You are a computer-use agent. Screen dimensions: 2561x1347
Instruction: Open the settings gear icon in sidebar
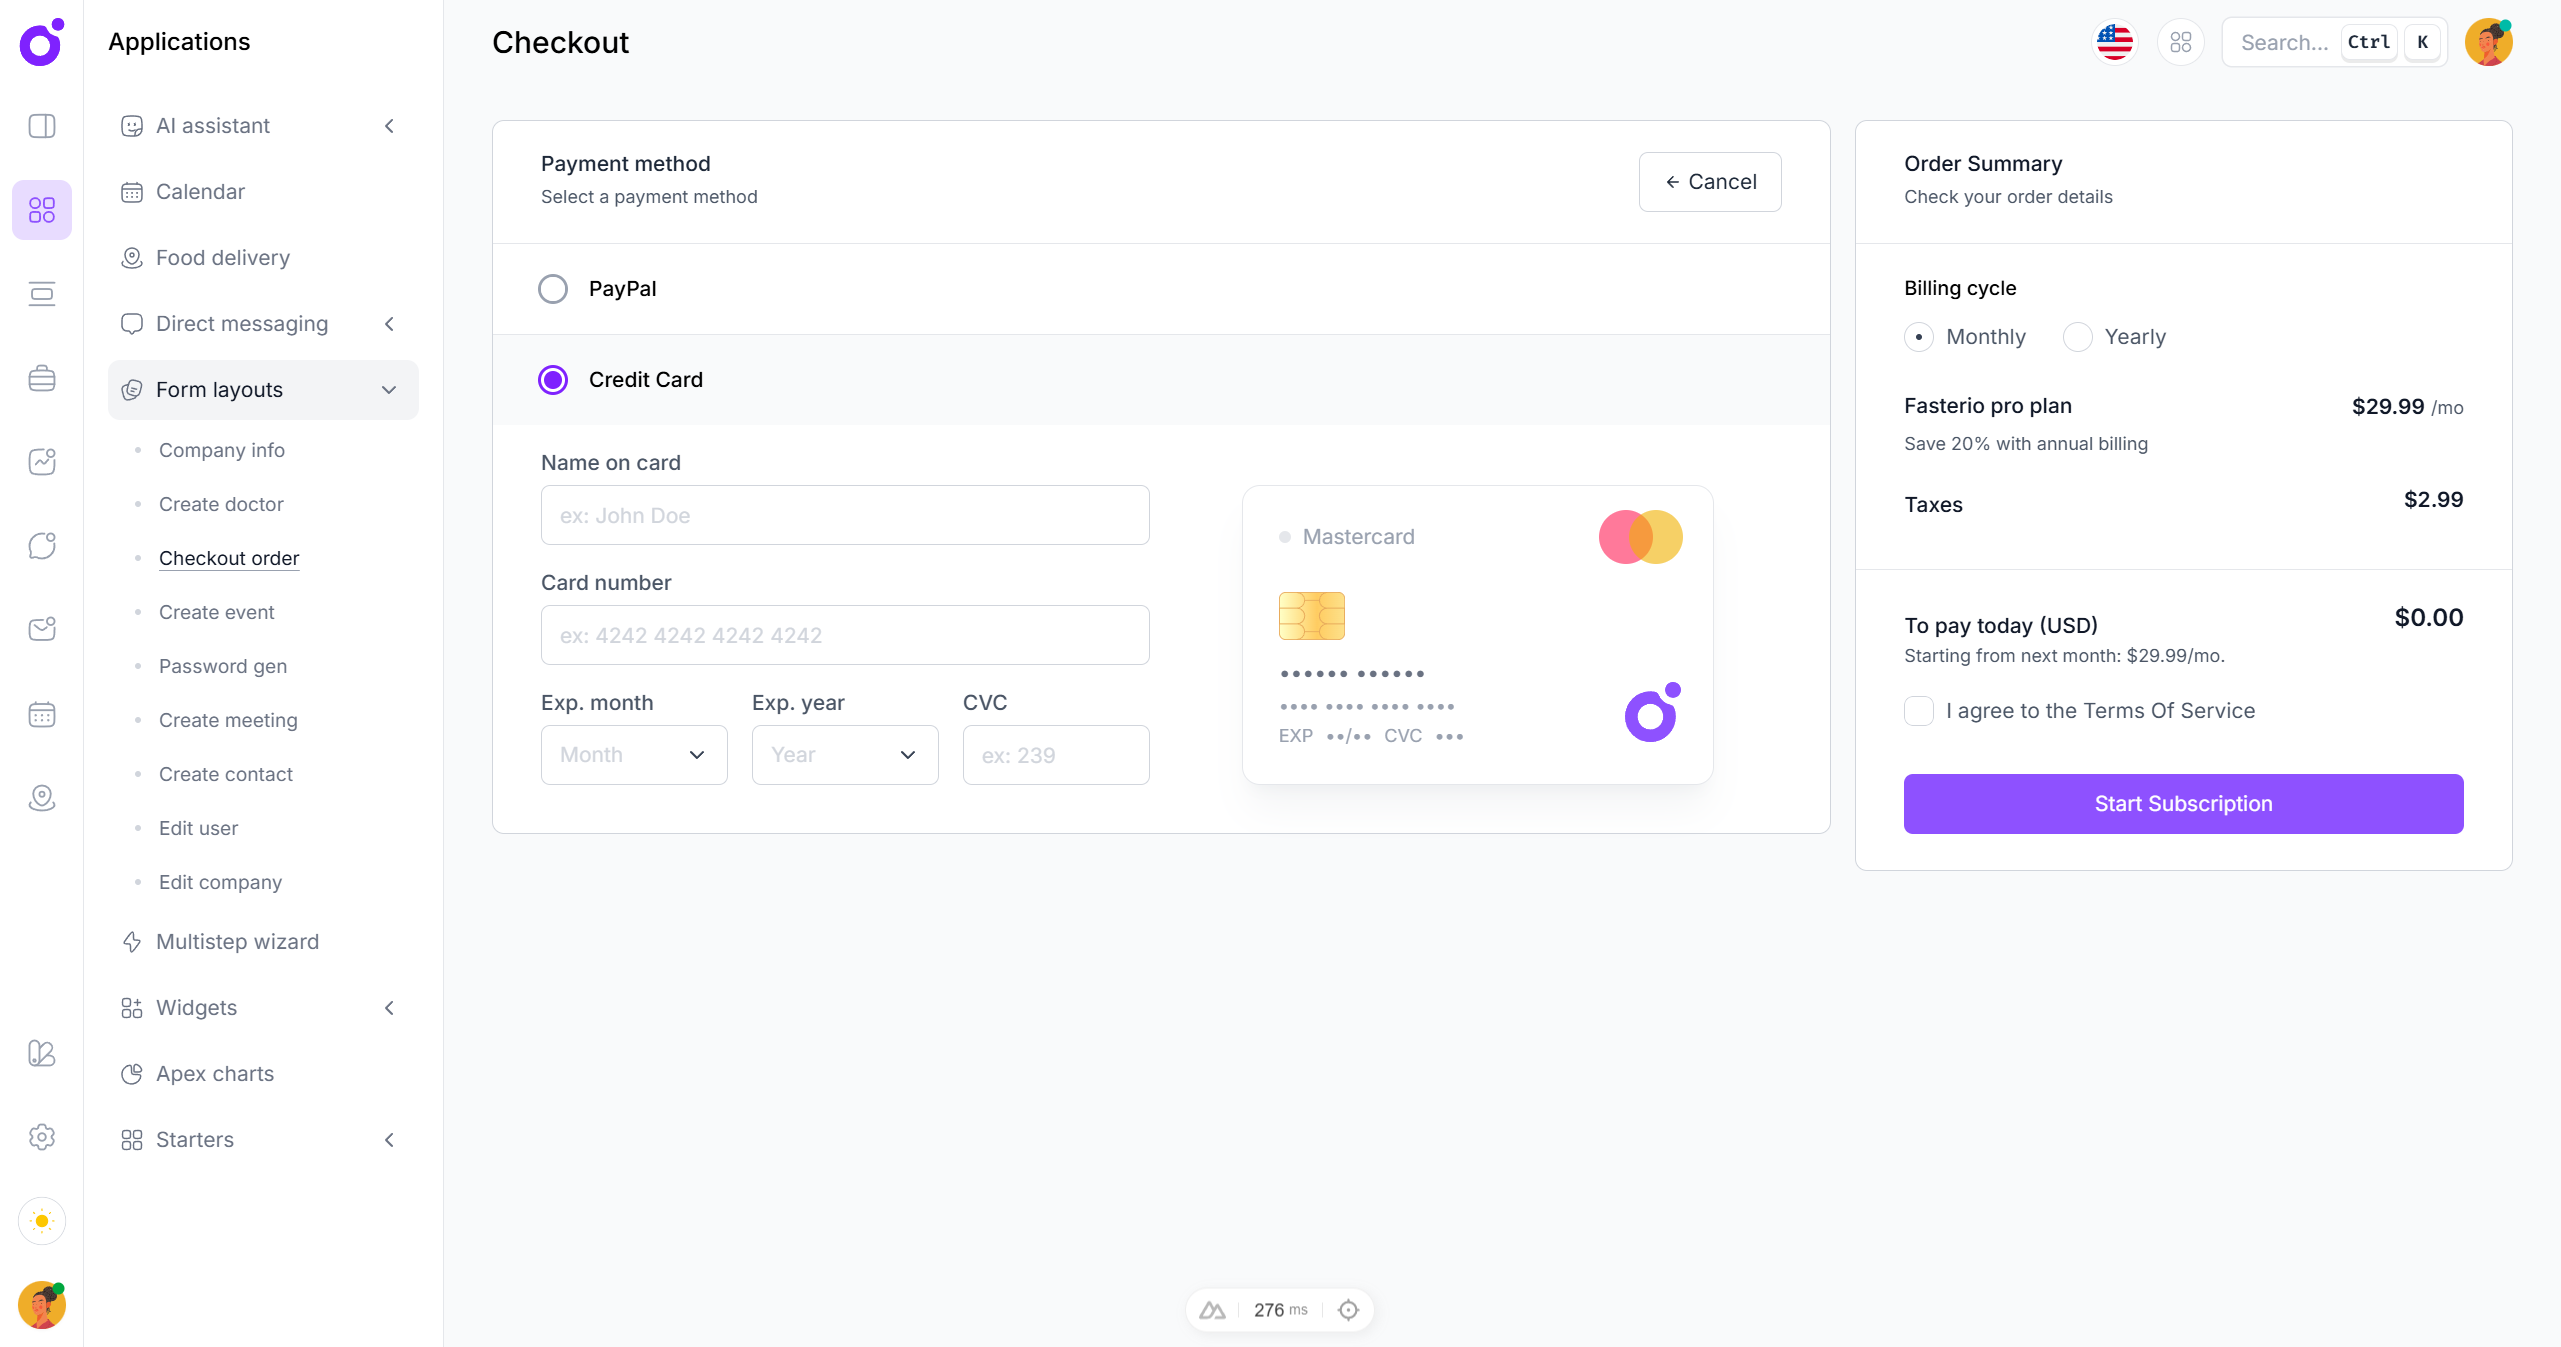tap(41, 1137)
